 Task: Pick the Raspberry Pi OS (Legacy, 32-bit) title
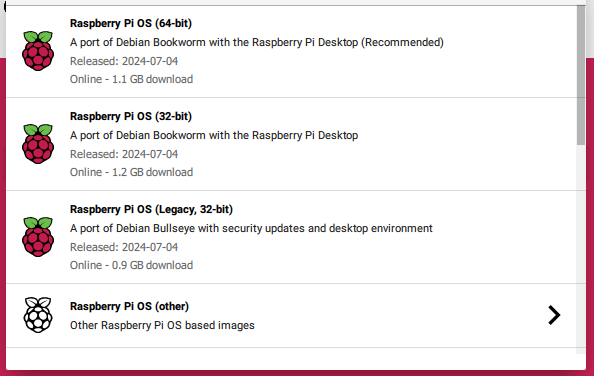[x=151, y=209]
